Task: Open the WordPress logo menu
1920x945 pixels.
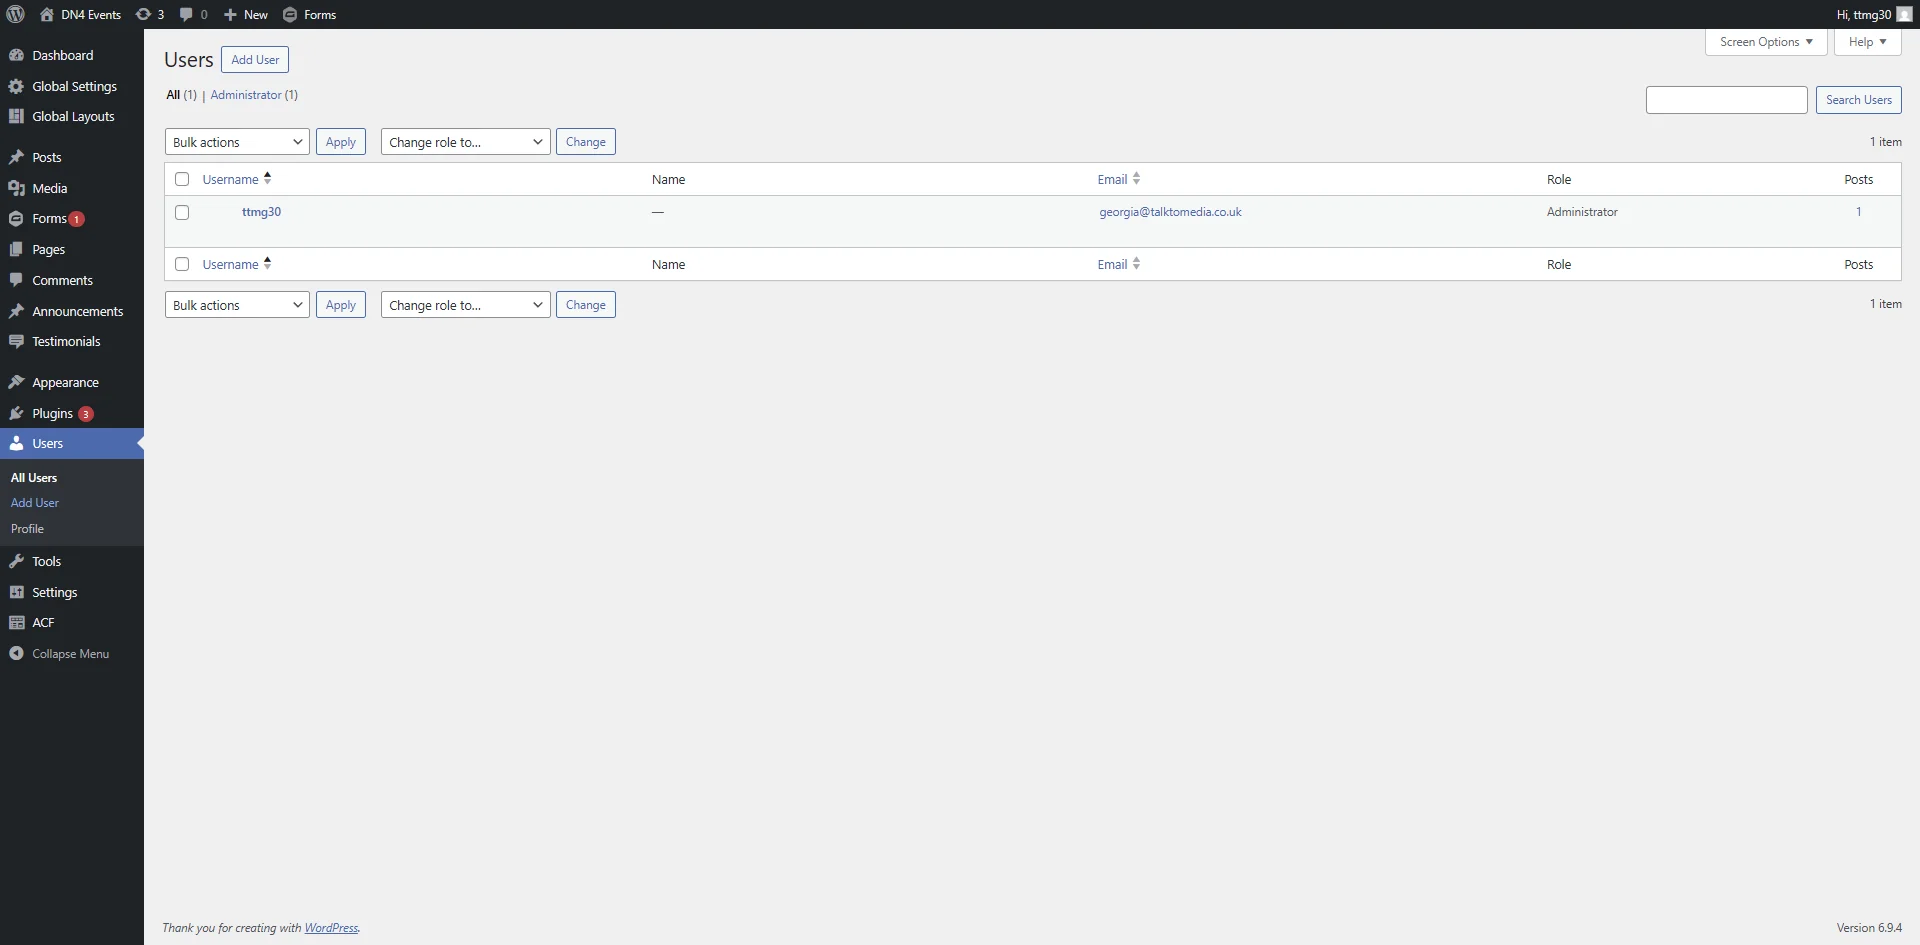Action: coord(14,14)
